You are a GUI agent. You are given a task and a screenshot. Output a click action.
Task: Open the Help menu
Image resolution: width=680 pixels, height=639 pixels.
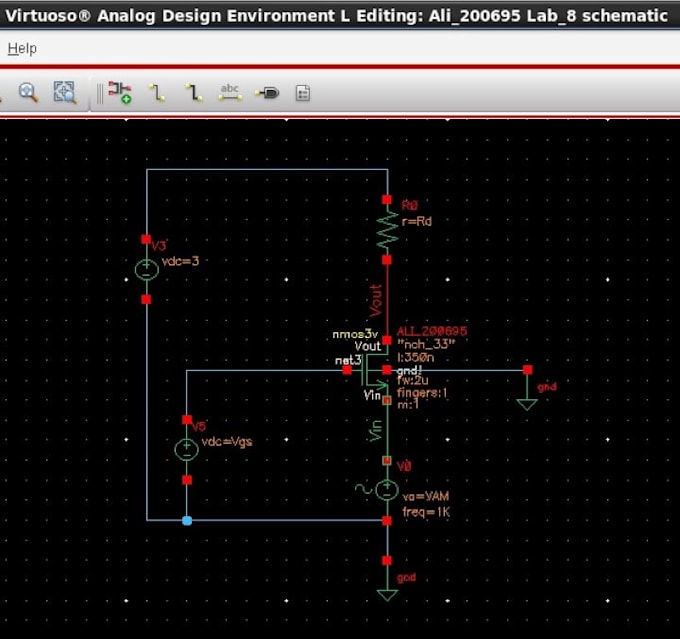coord(22,48)
